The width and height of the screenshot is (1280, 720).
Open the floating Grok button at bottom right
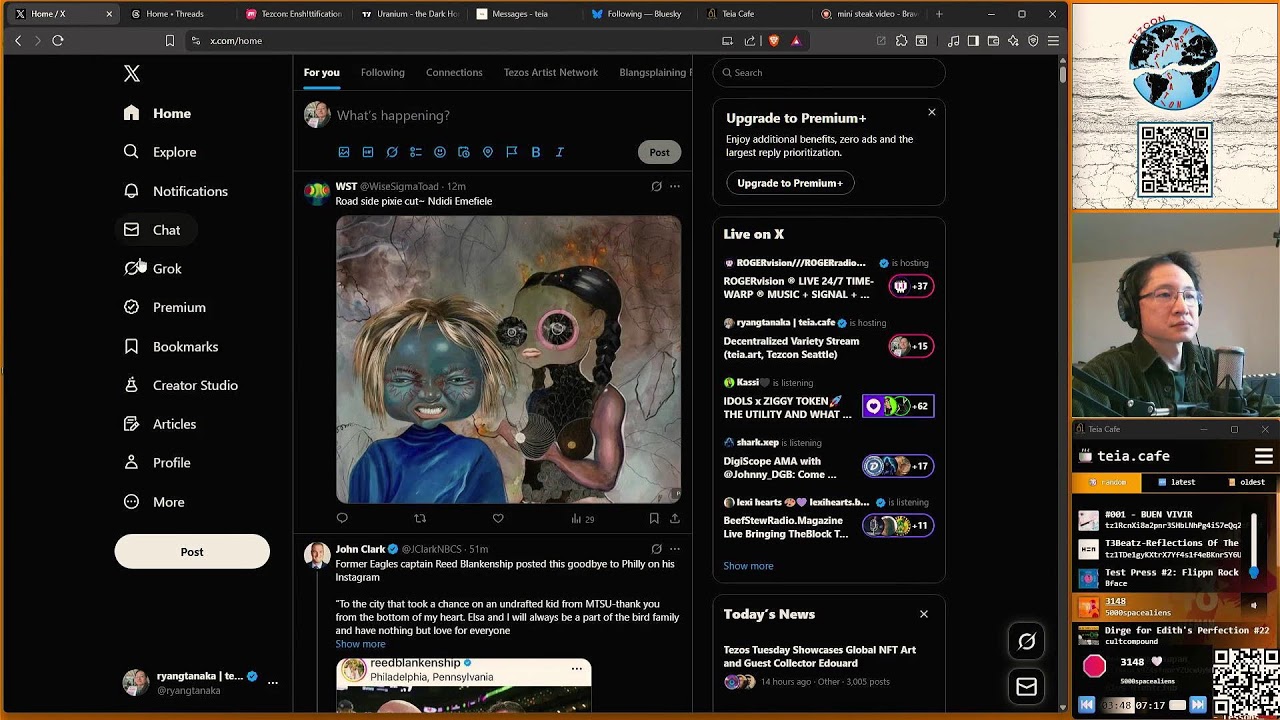click(x=1026, y=642)
